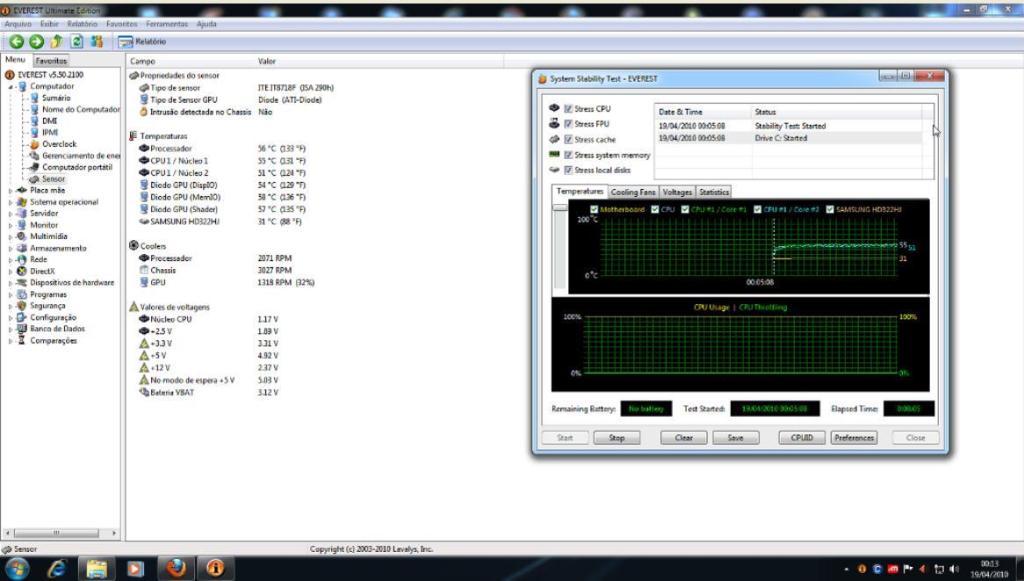Image resolution: width=1024 pixels, height=581 pixels.
Task: Switch to the Statistics tab
Action: [714, 193]
